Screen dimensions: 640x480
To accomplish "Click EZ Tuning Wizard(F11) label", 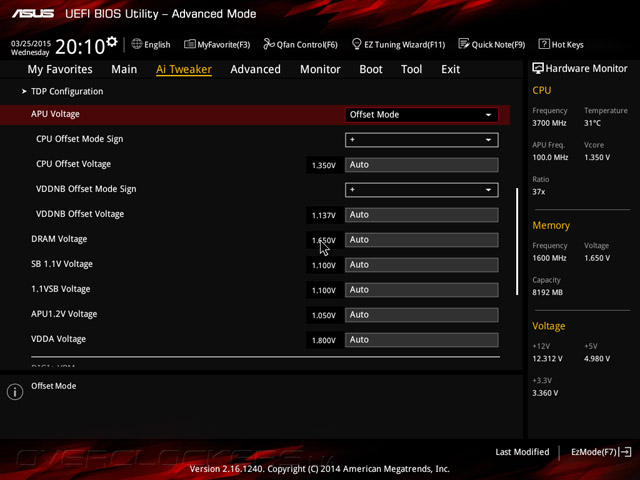I will point(404,44).
